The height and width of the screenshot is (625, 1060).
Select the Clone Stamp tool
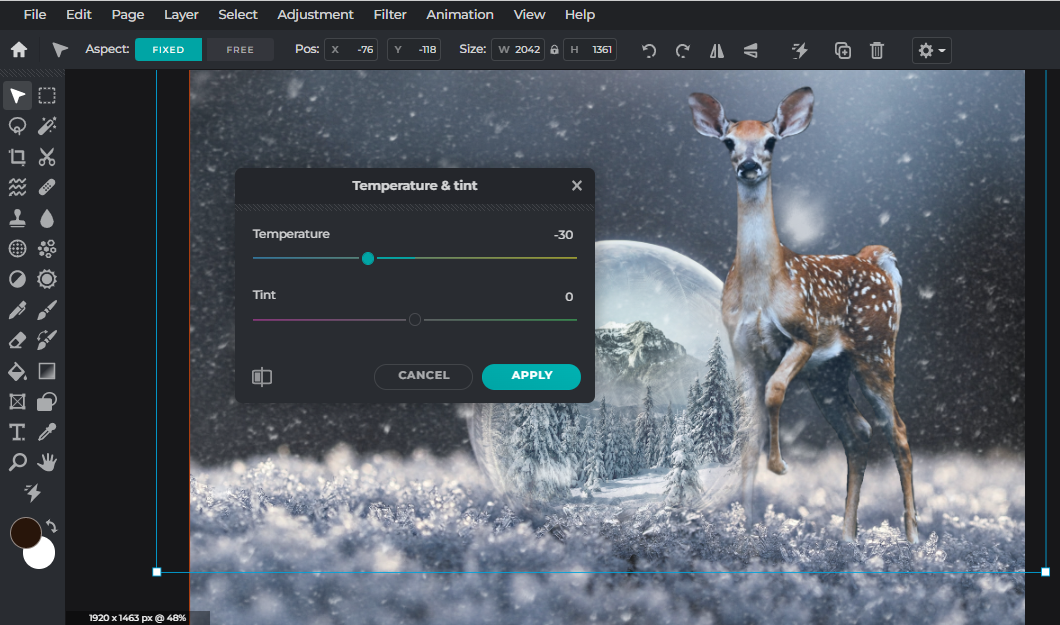[16, 218]
